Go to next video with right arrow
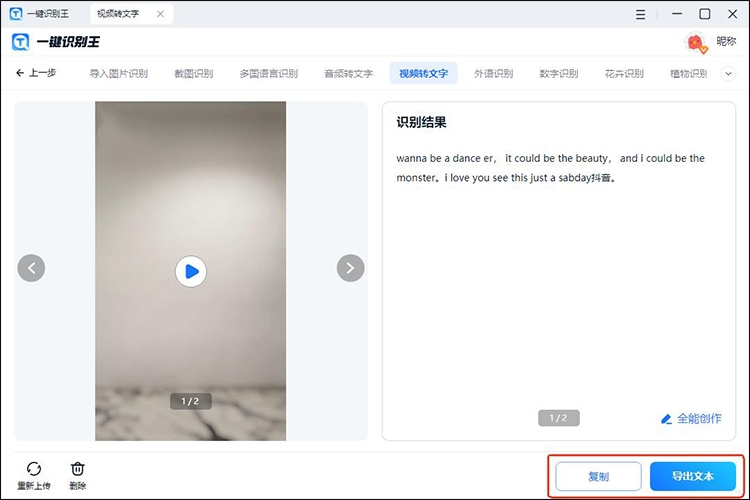 pos(351,268)
